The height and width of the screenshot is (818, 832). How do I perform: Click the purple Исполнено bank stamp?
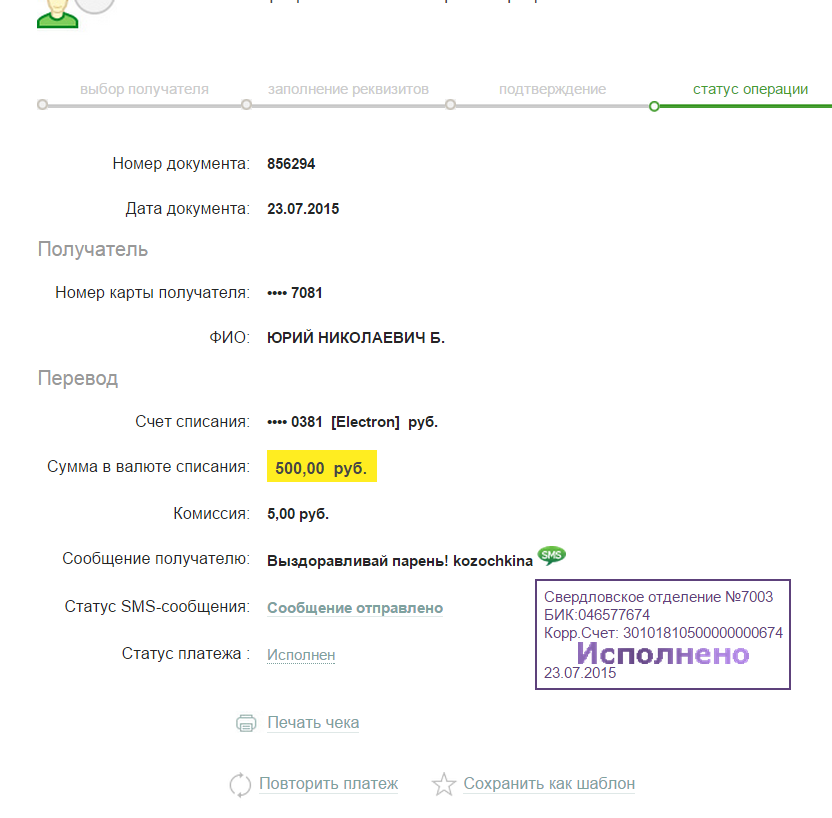(x=663, y=634)
